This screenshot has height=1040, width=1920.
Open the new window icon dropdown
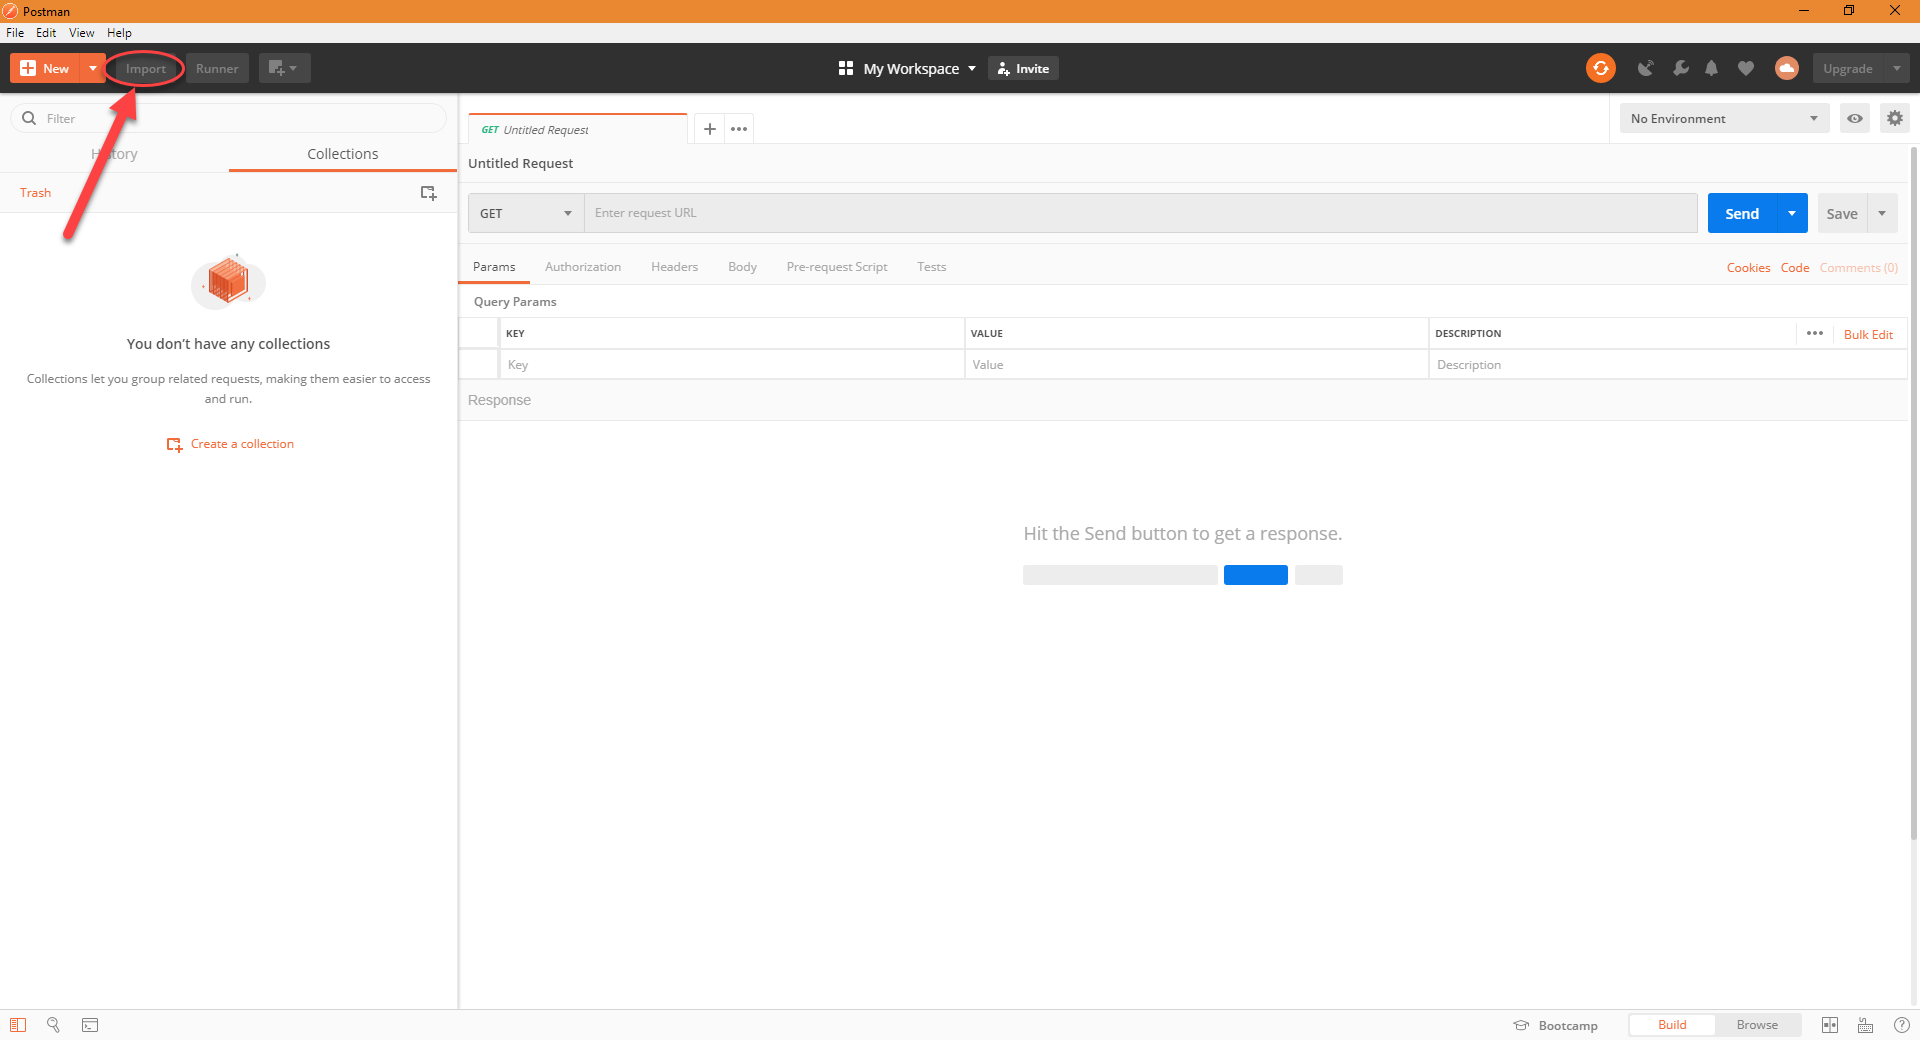point(284,68)
